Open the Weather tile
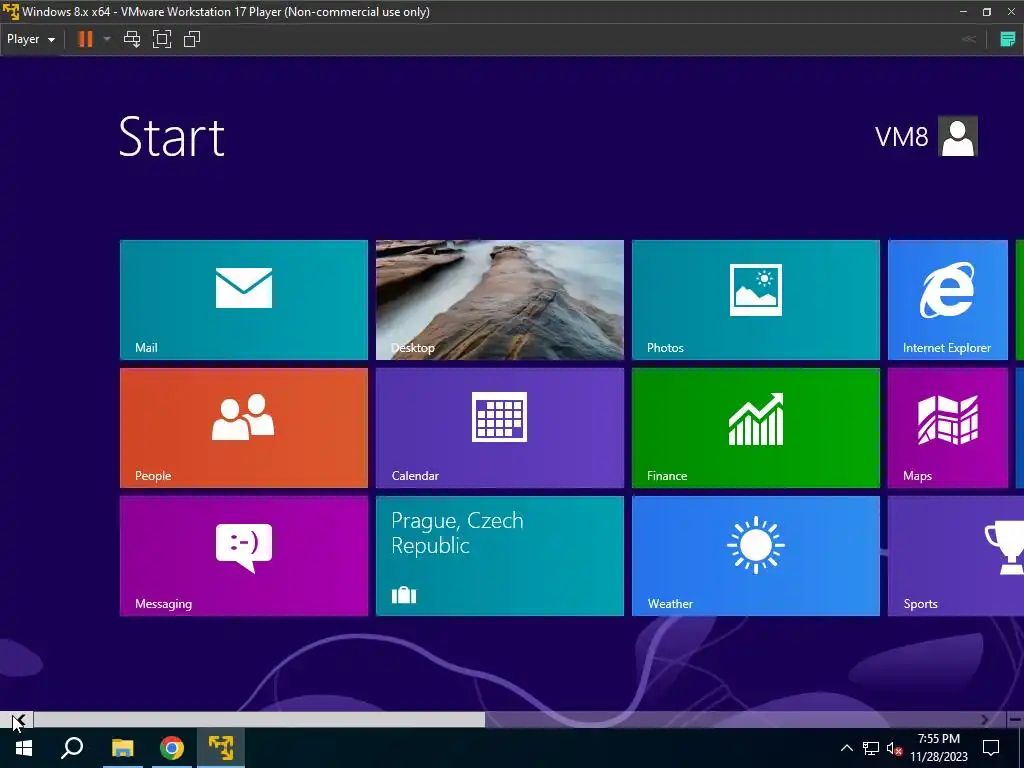 (756, 556)
